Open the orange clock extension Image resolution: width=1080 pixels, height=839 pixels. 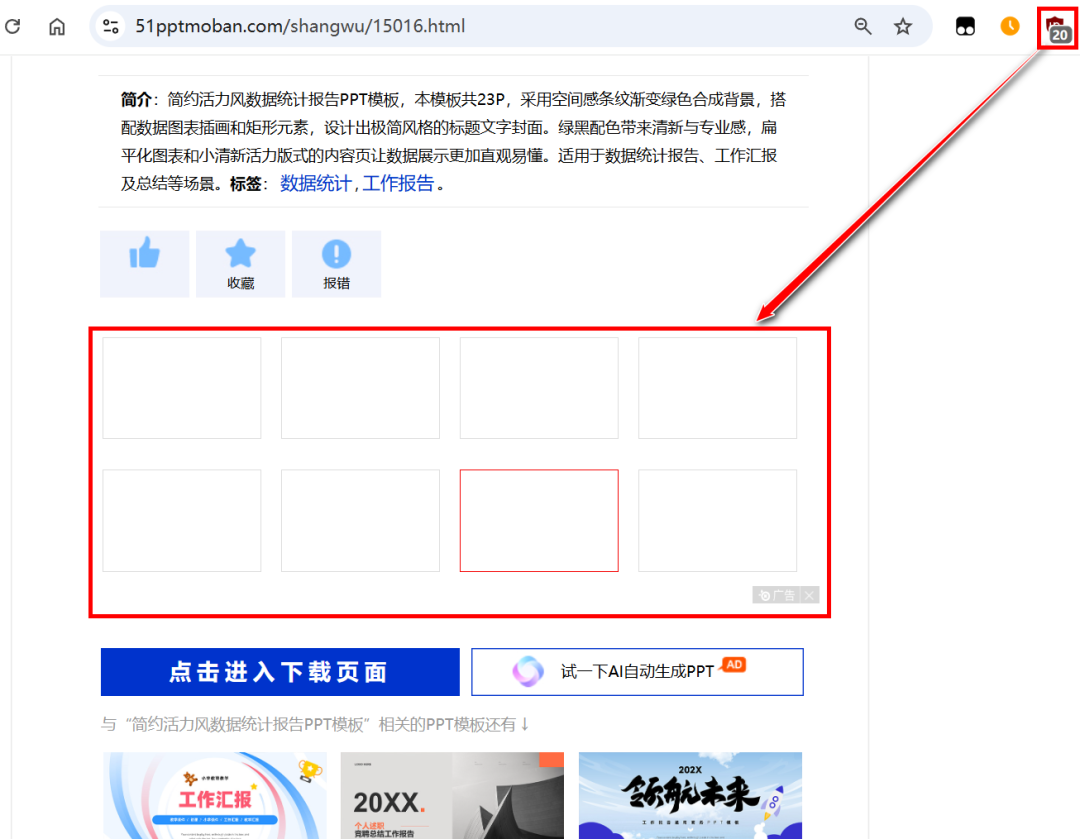tap(1010, 27)
